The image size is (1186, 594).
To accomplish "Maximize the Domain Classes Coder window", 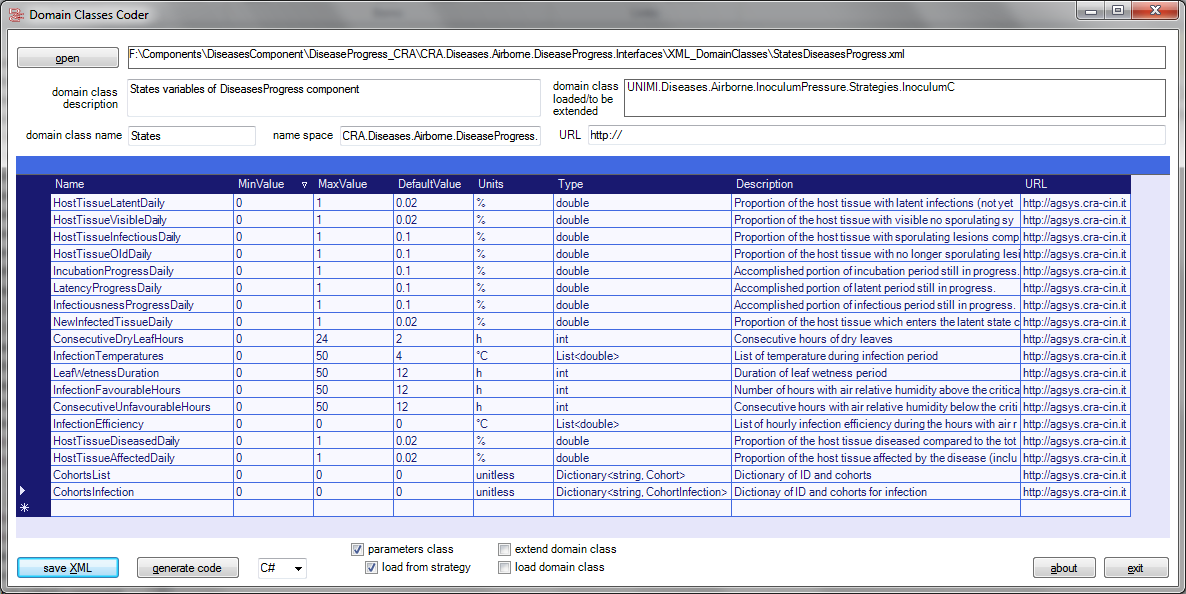I will pyautogui.click(x=1117, y=11).
